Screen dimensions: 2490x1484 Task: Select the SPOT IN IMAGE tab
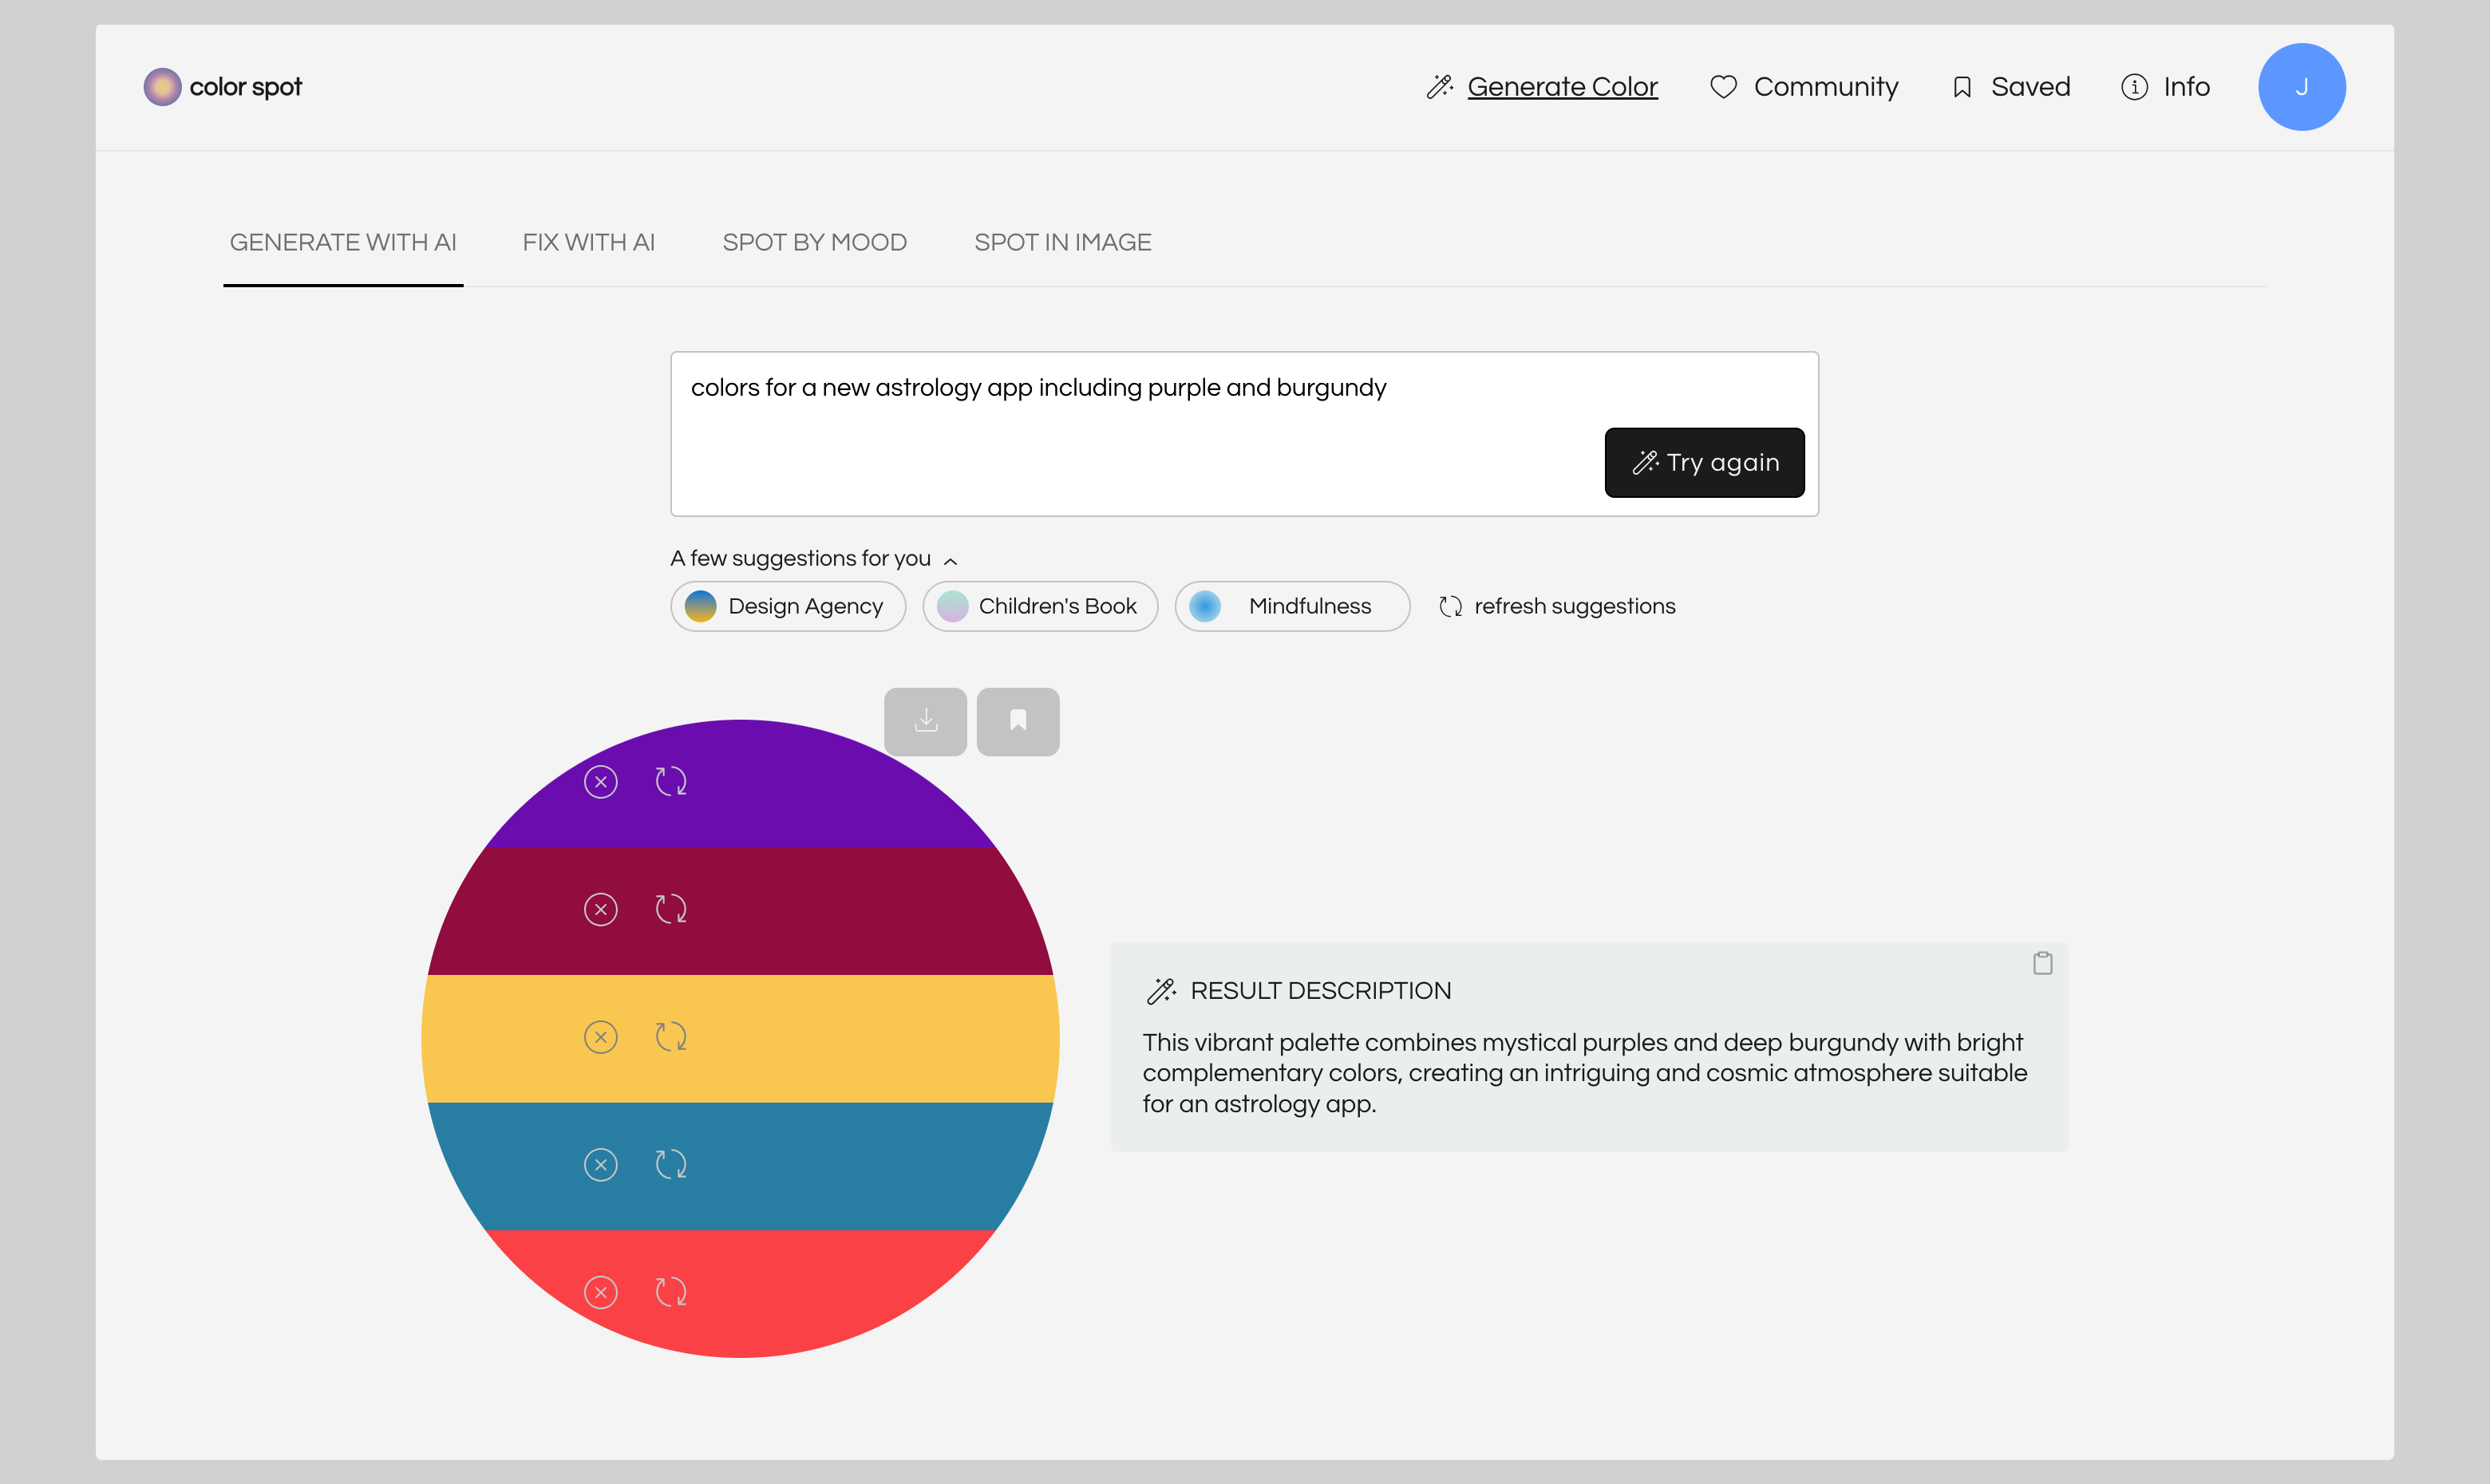(1062, 243)
